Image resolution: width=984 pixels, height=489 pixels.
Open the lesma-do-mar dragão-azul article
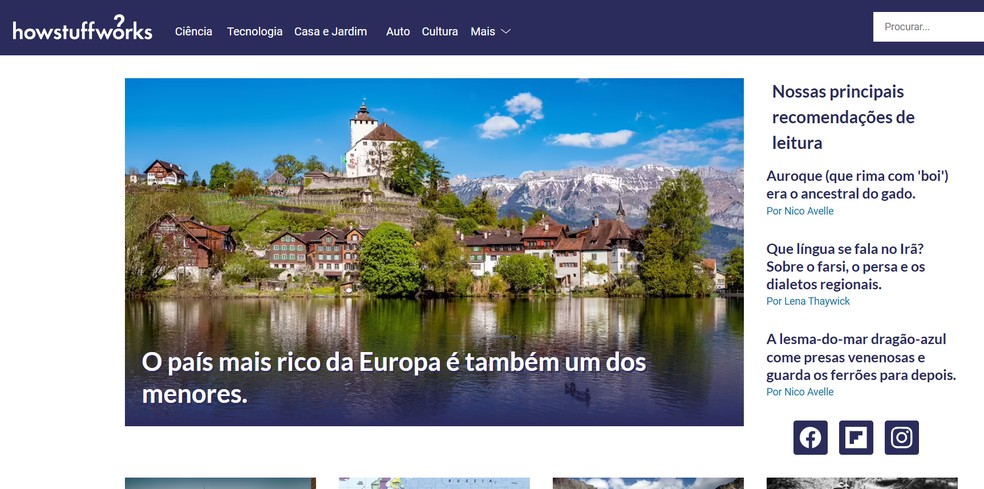pyautogui.click(x=861, y=357)
